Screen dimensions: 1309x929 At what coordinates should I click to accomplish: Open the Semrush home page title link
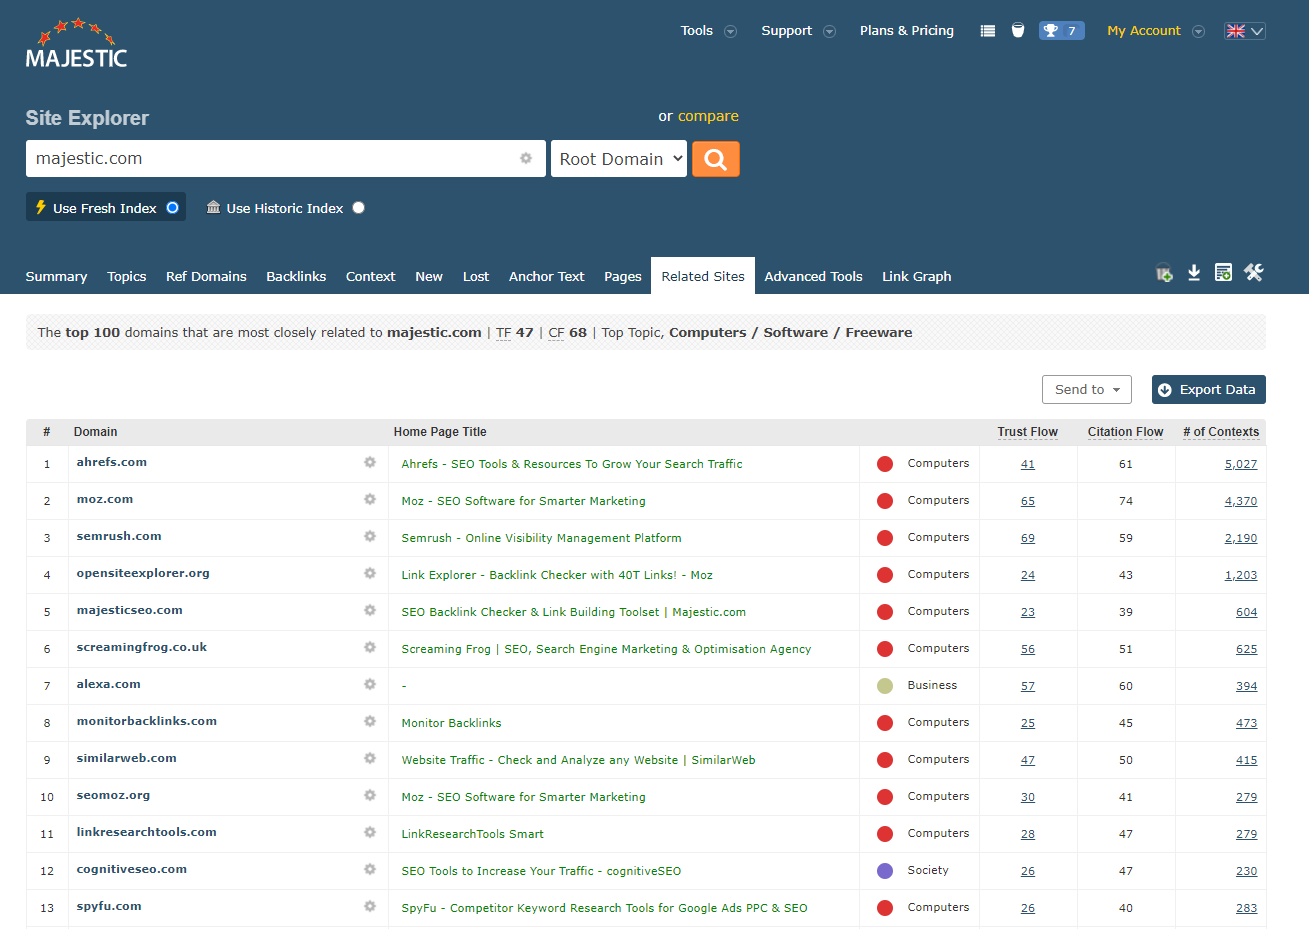(x=541, y=538)
